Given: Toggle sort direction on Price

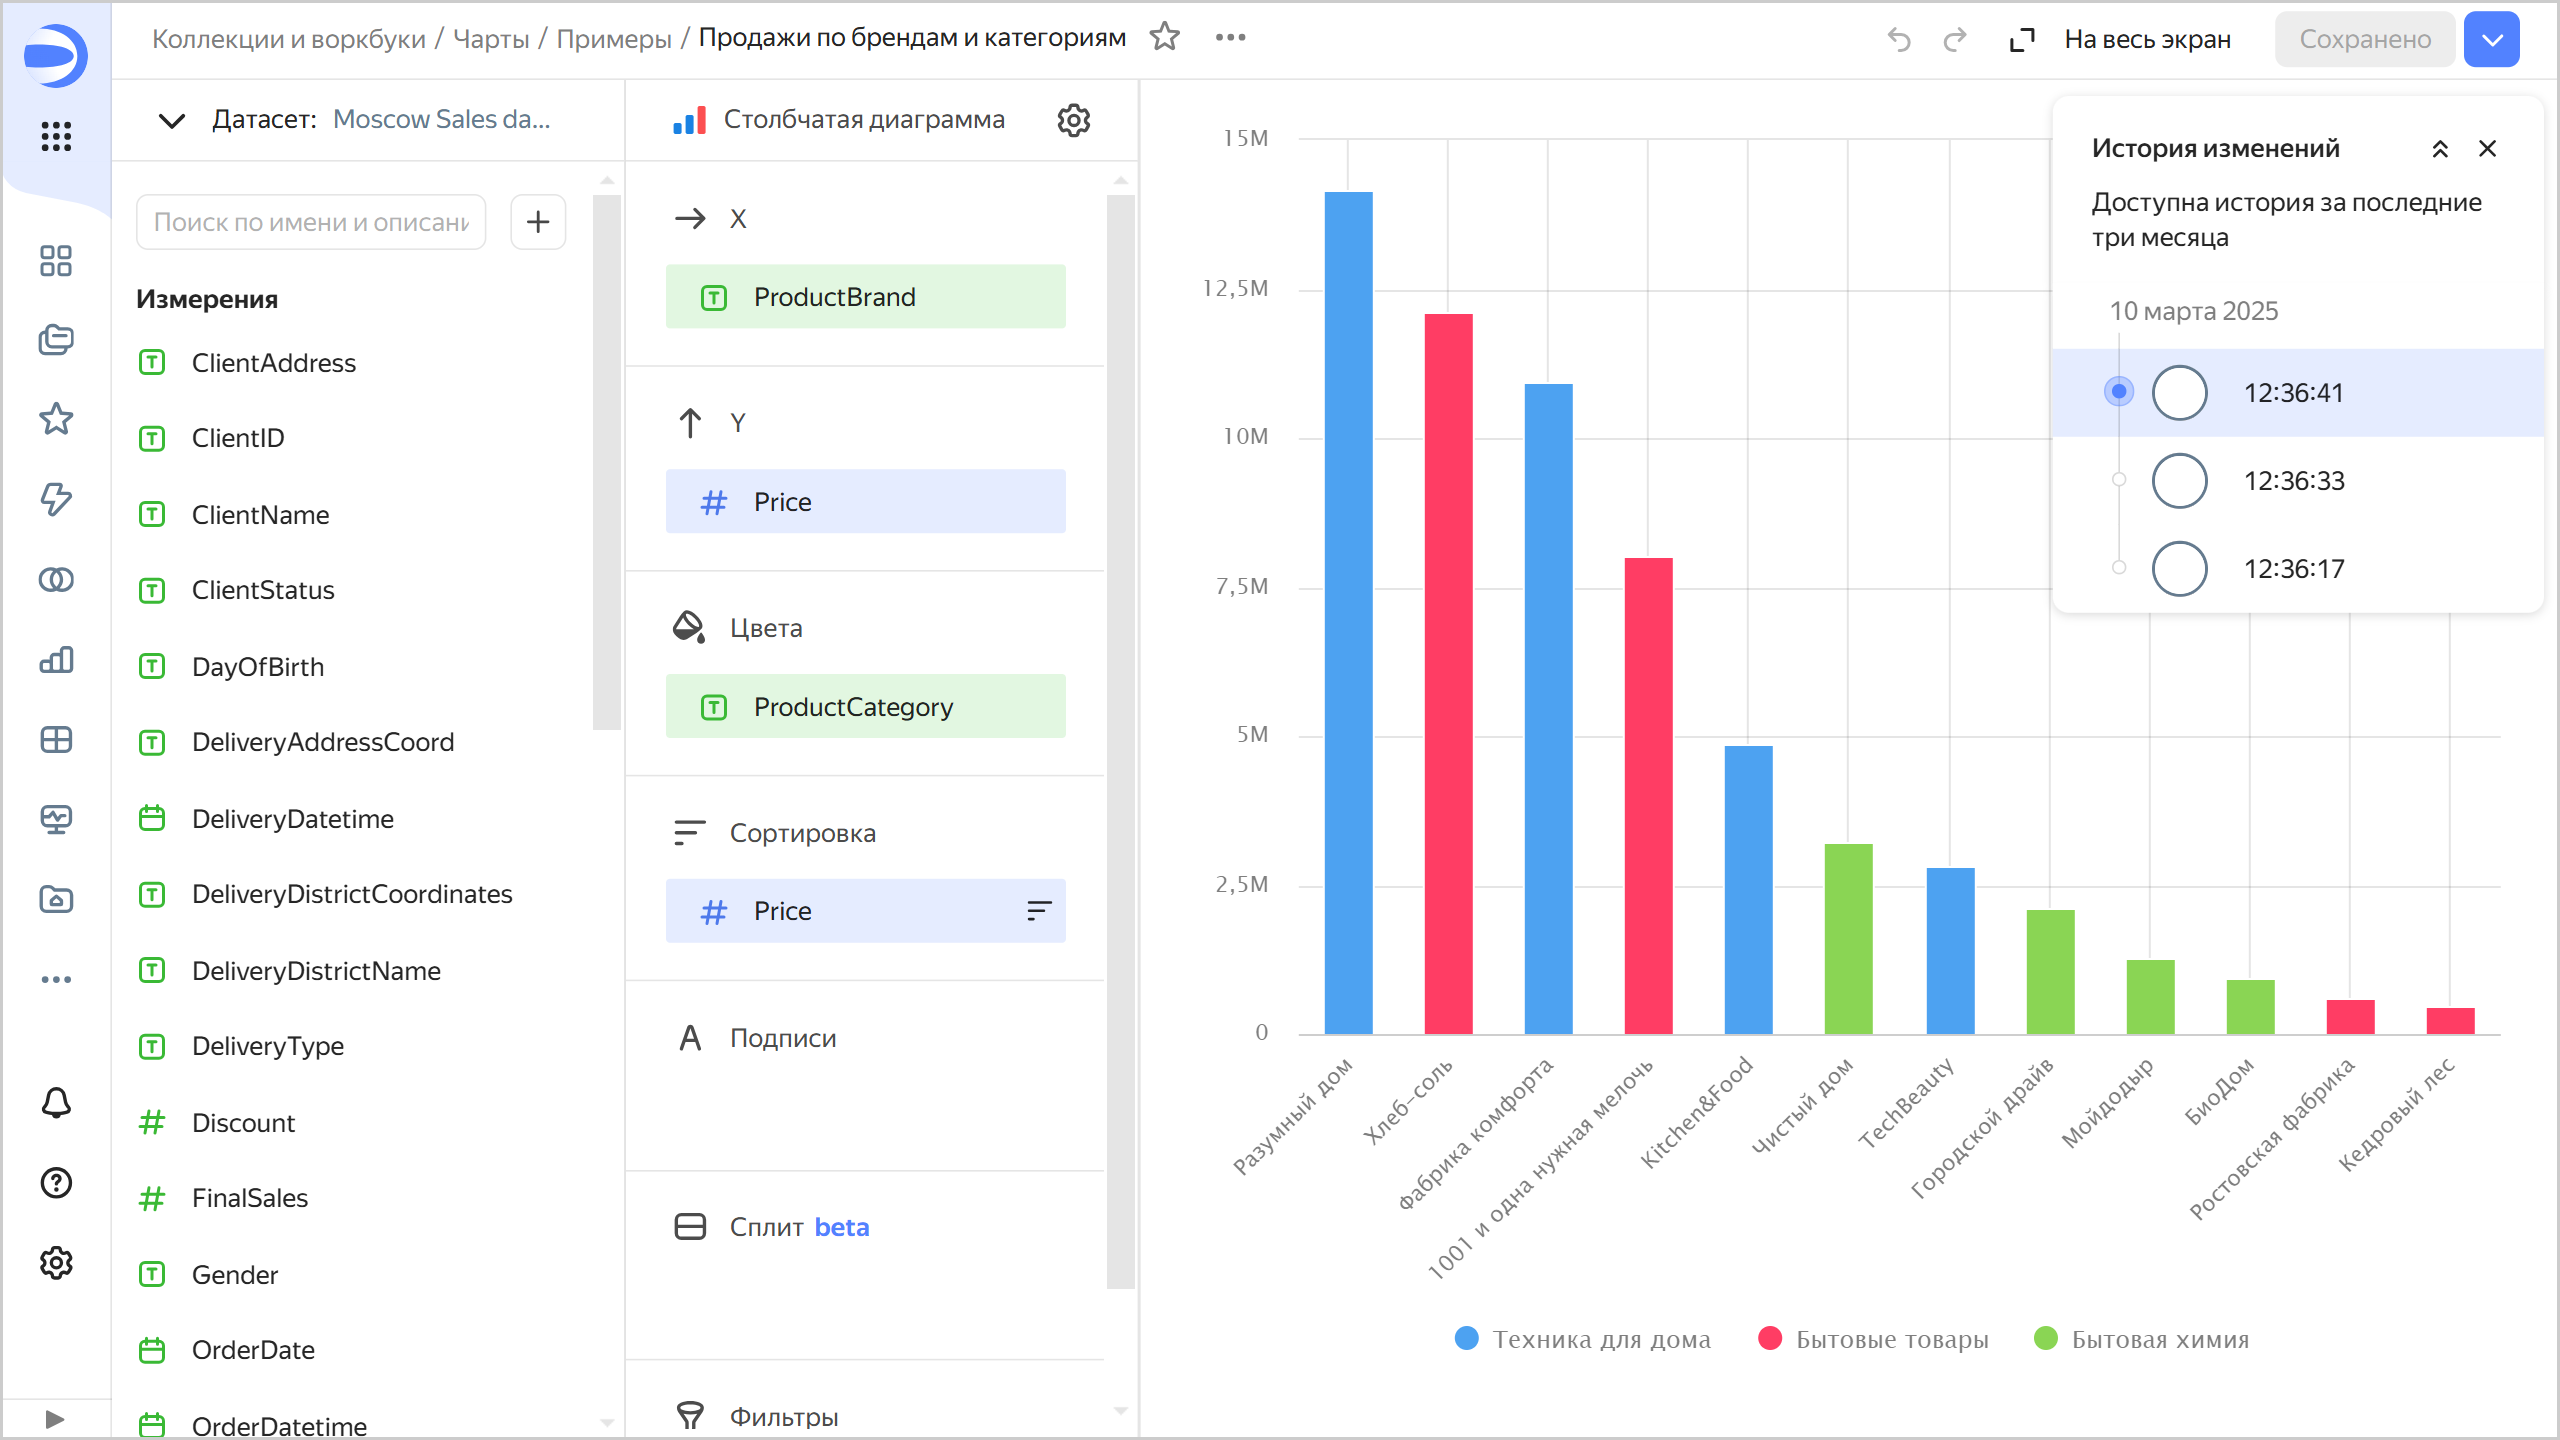Looking at the screenshot, I should [1039, 911].
